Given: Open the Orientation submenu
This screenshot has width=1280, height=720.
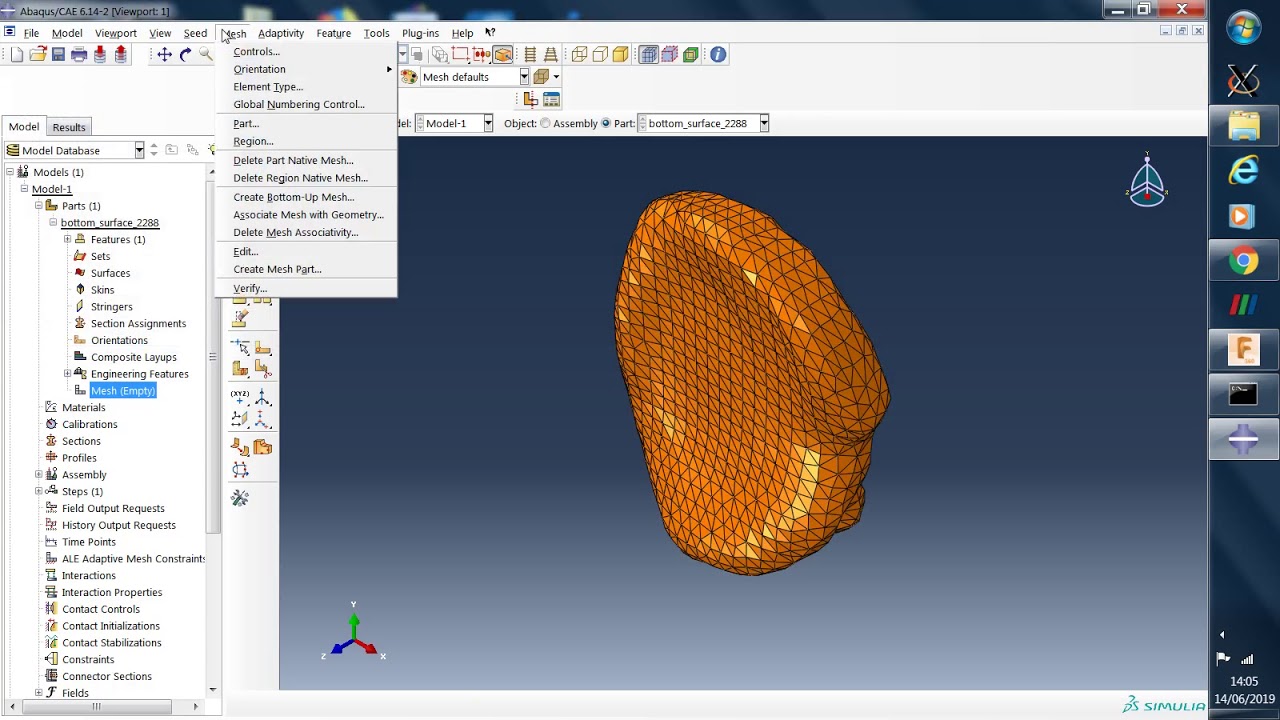Looking at the screenshot, I should pos(306,69).
